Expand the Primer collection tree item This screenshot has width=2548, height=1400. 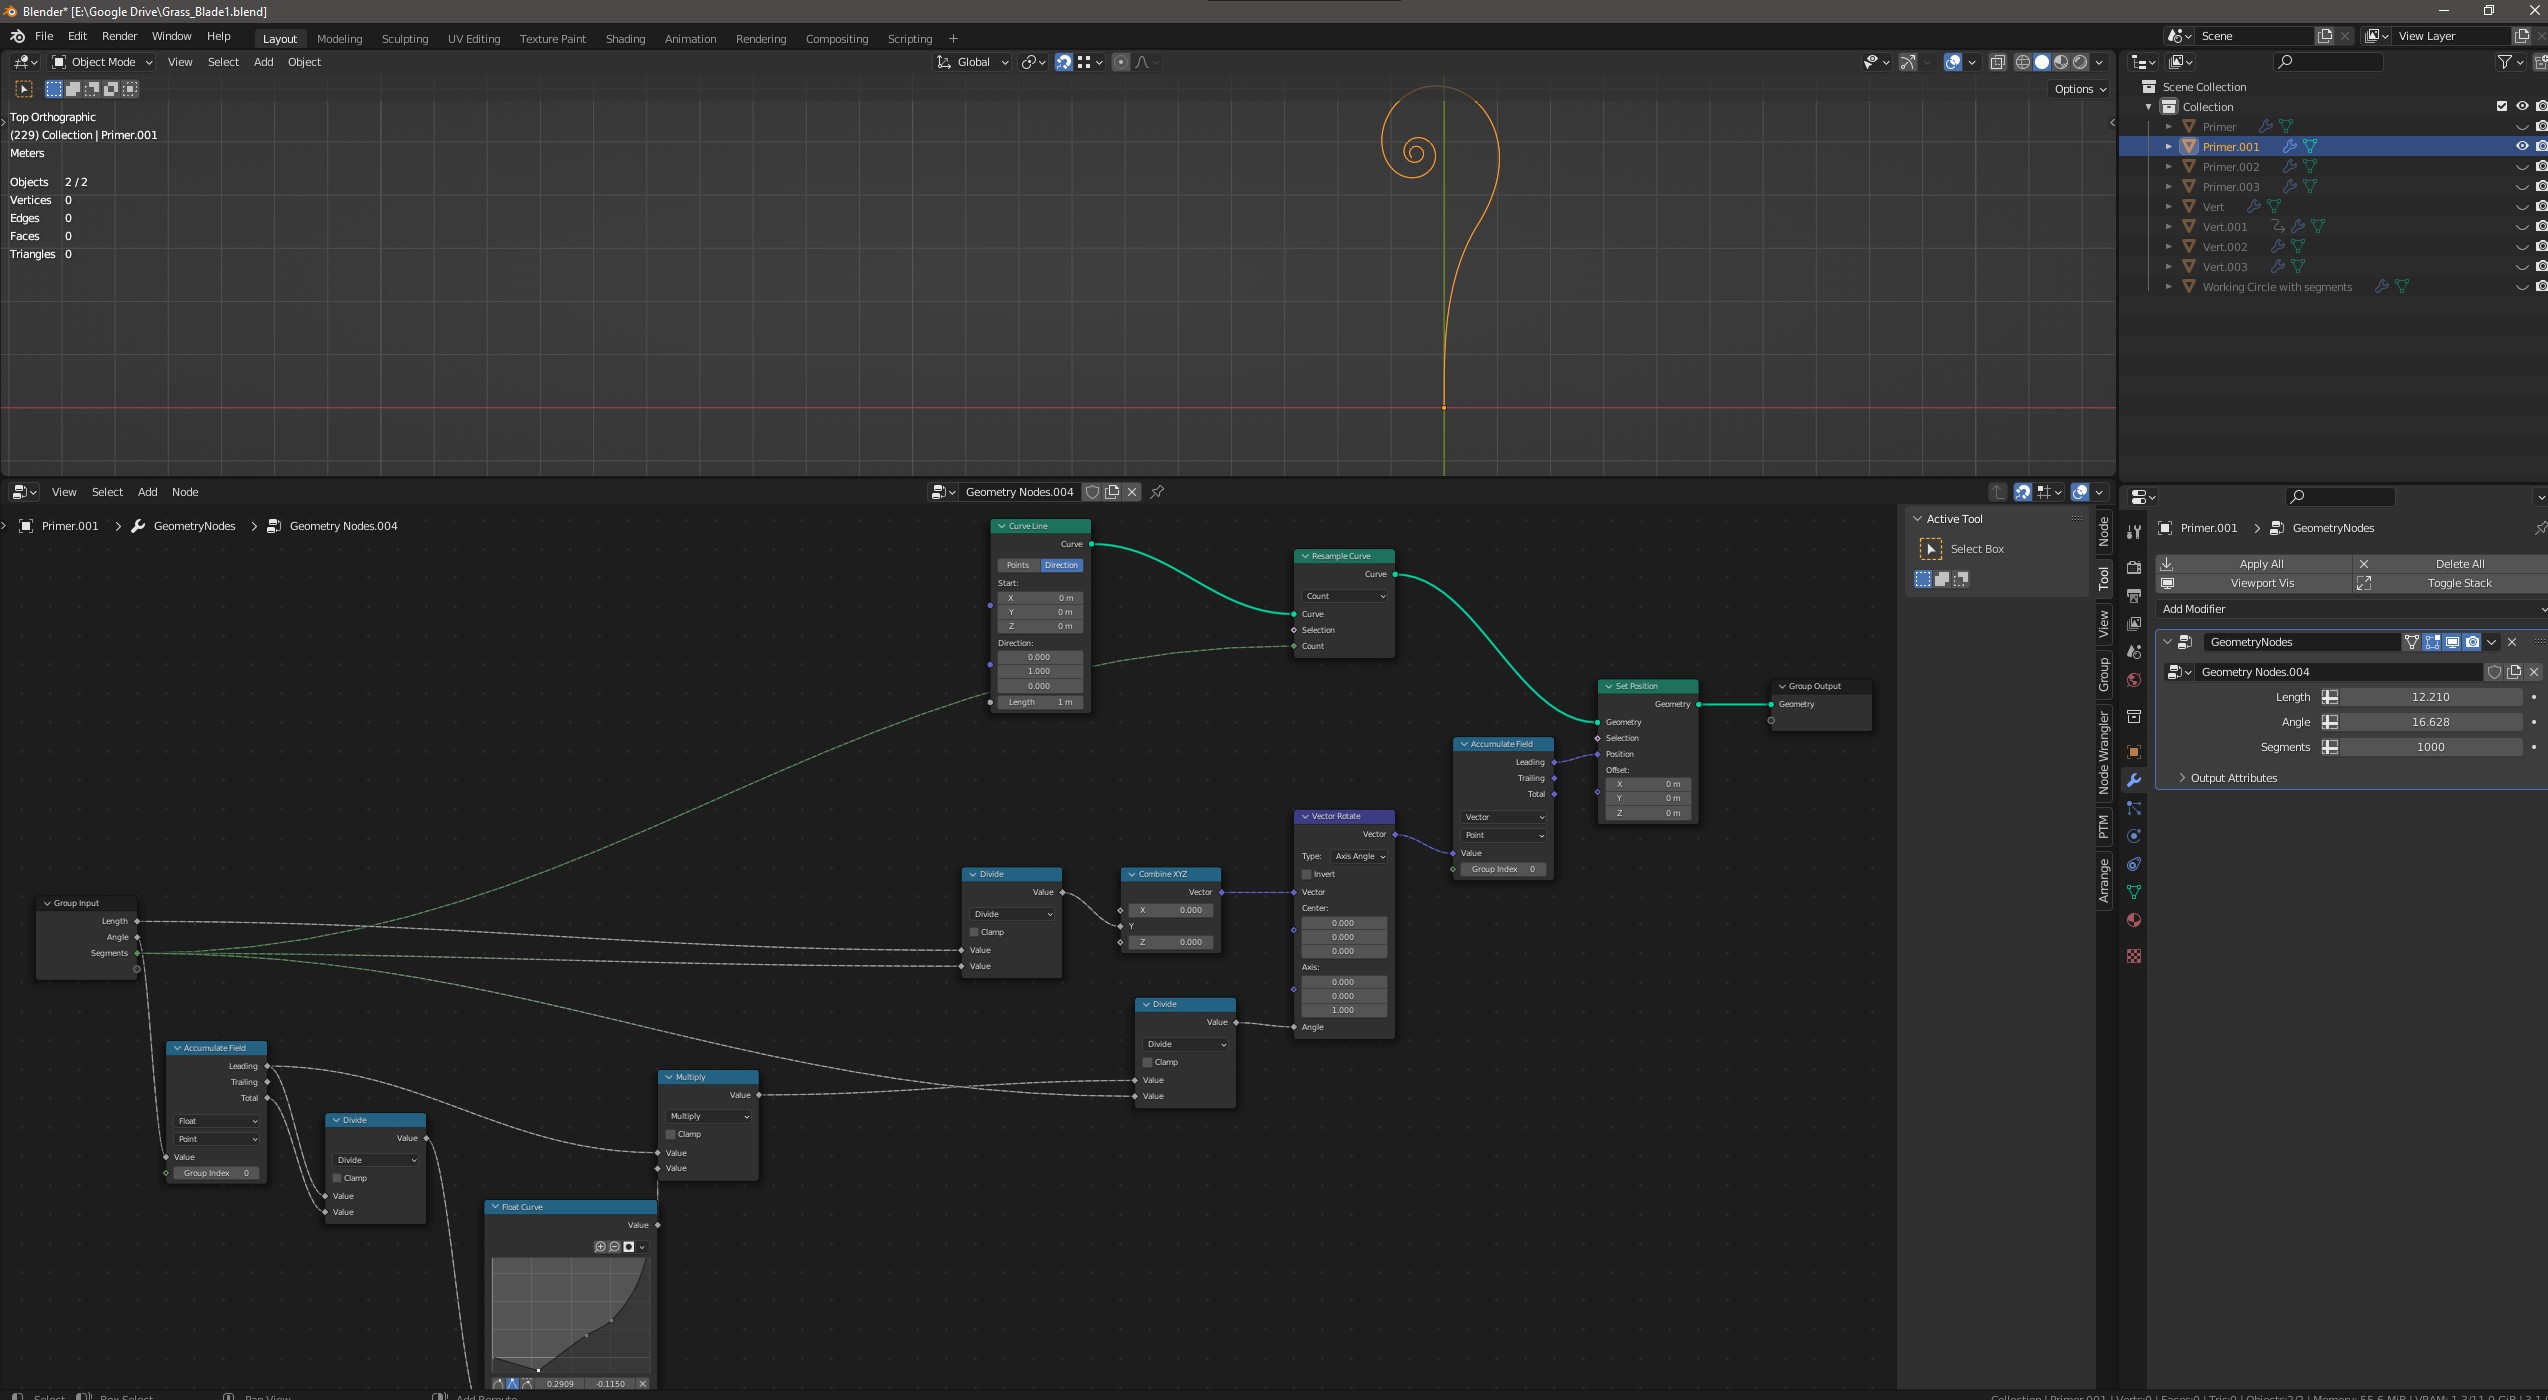2169,126
